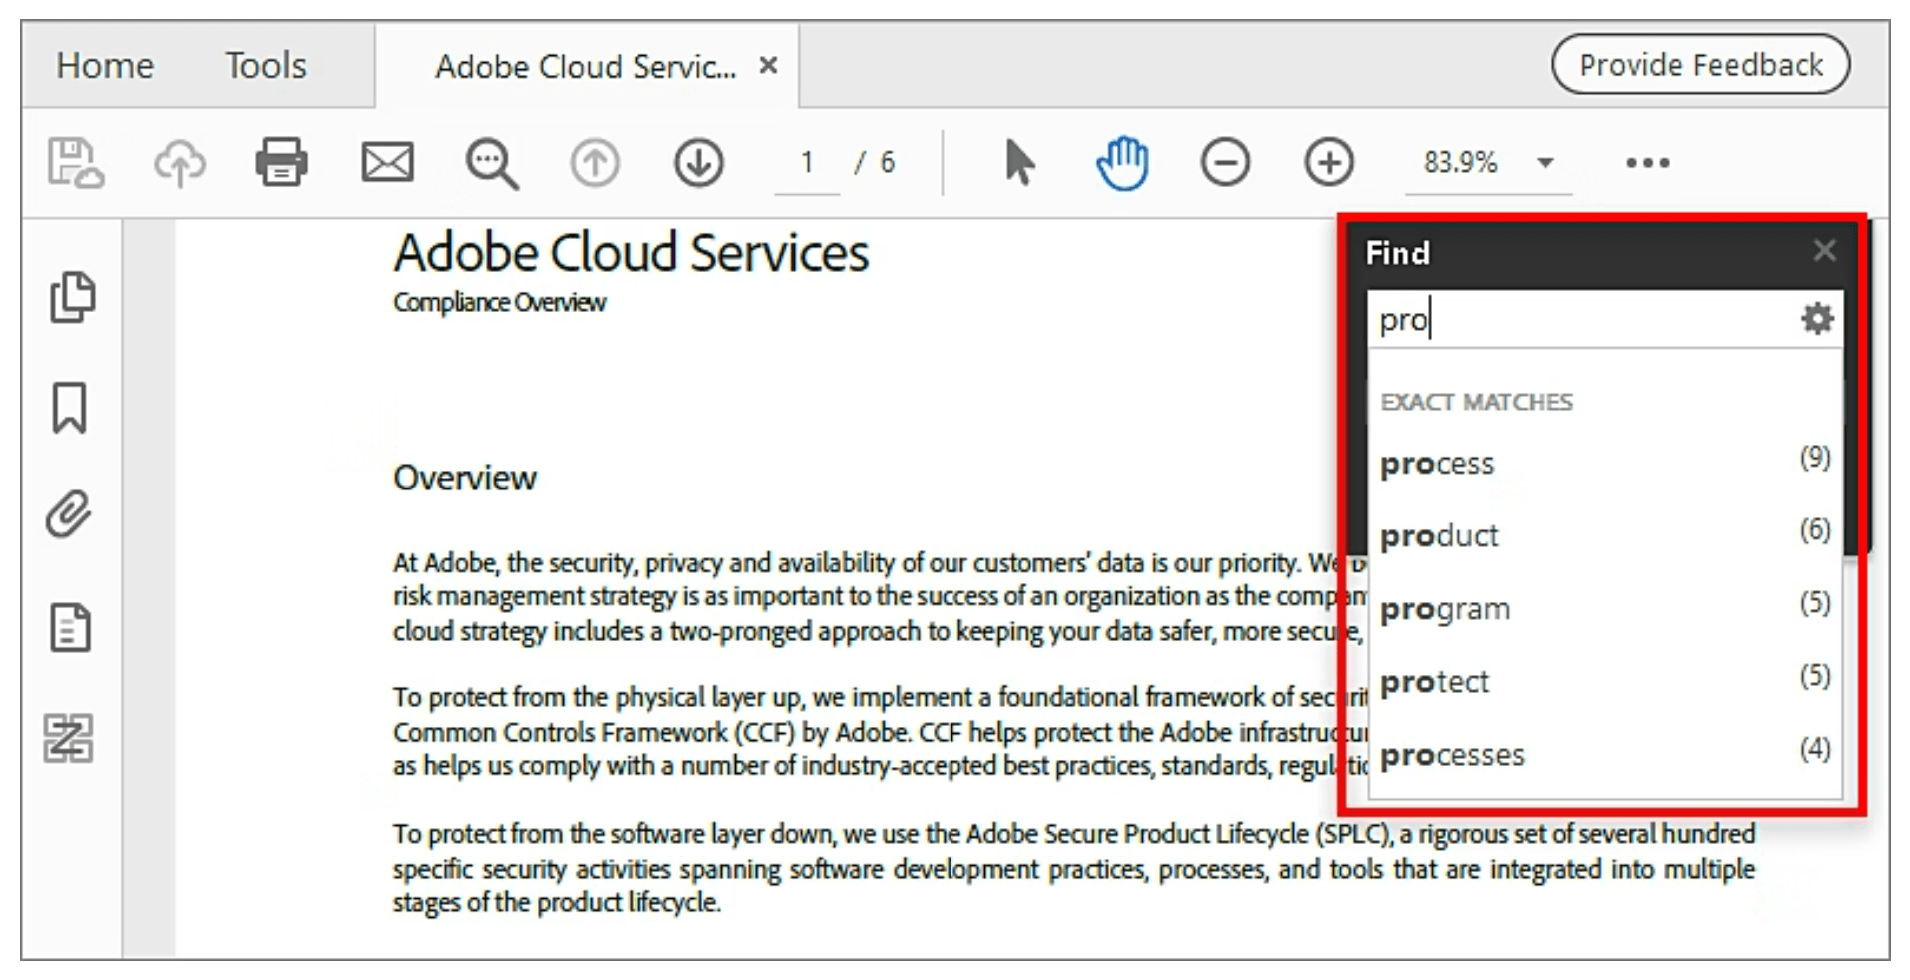Click the Provide Feedback button
The image size is (1910, 980).
pyautogui.click(x=1700, y=64)
